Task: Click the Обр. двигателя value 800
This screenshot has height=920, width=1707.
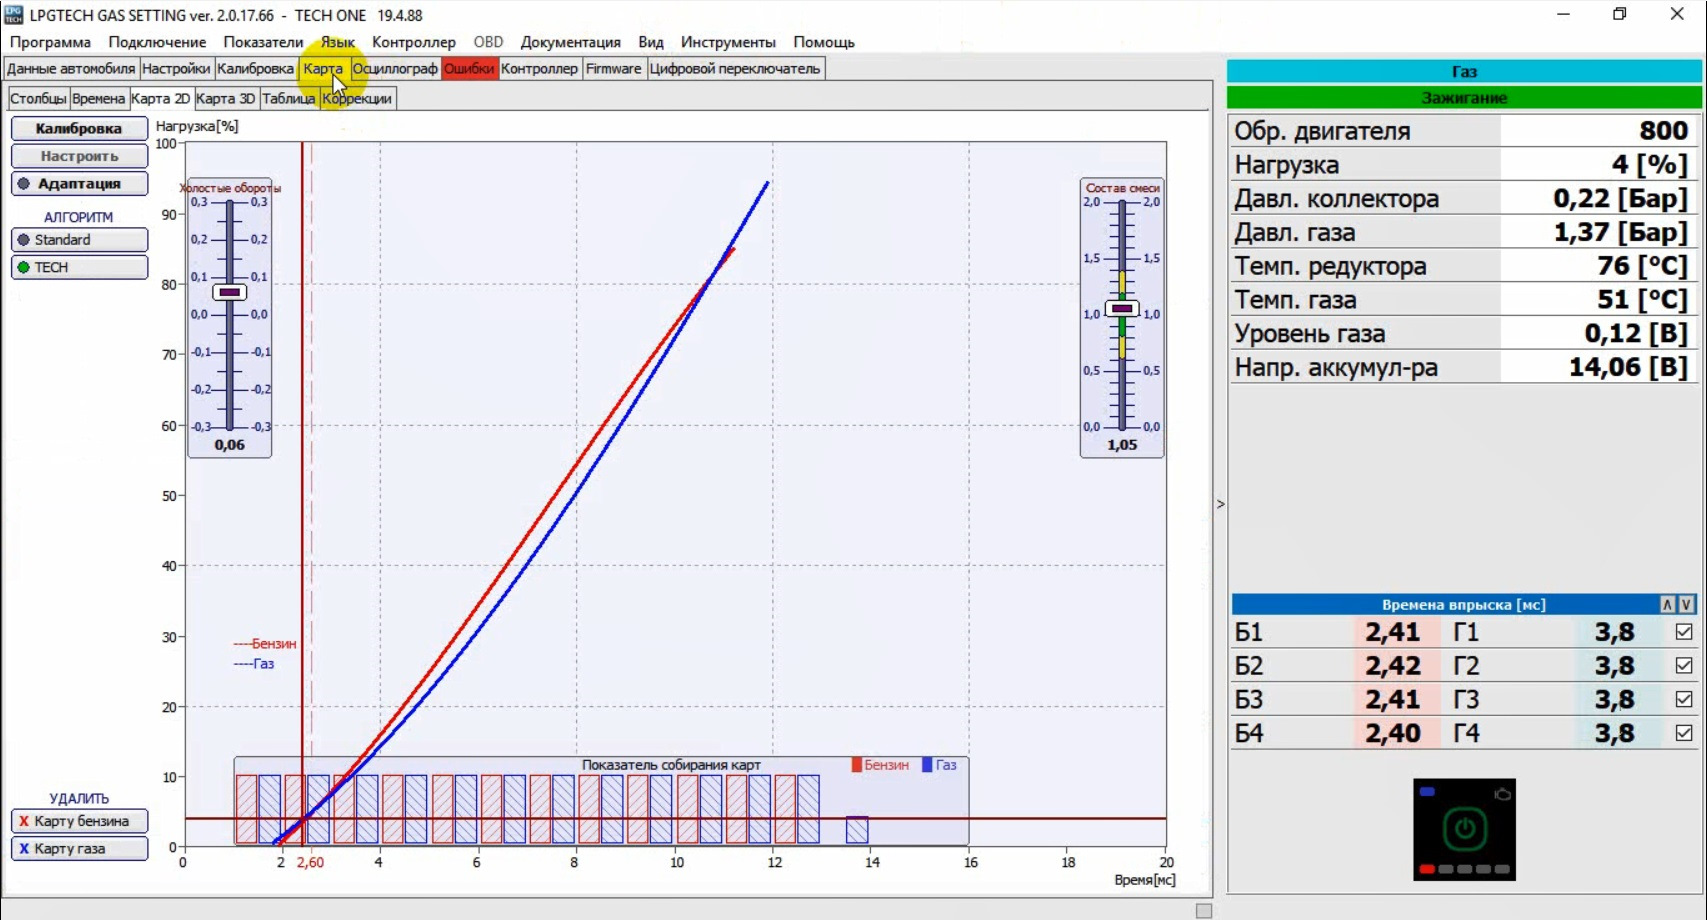Action: click(1663, 131)
